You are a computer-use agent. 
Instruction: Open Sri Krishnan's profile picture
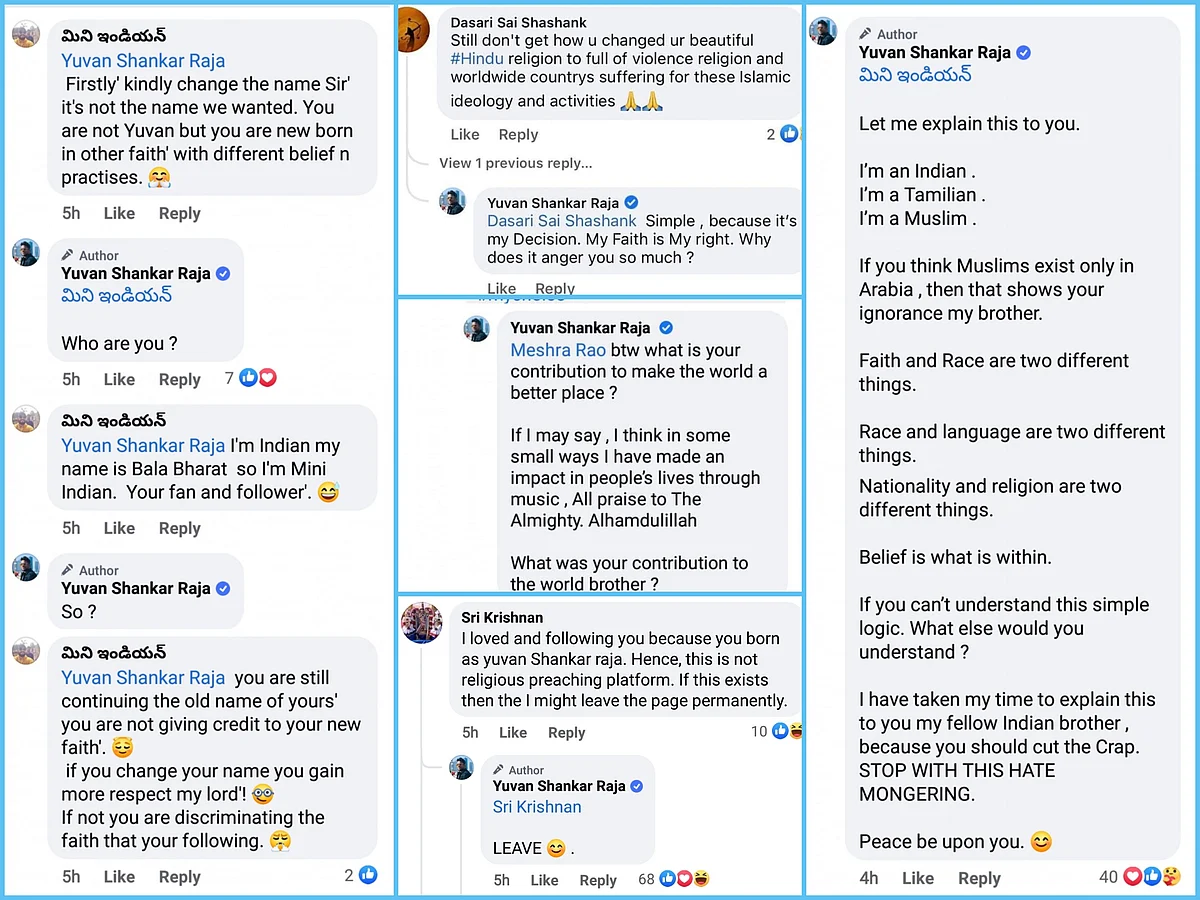422,623
